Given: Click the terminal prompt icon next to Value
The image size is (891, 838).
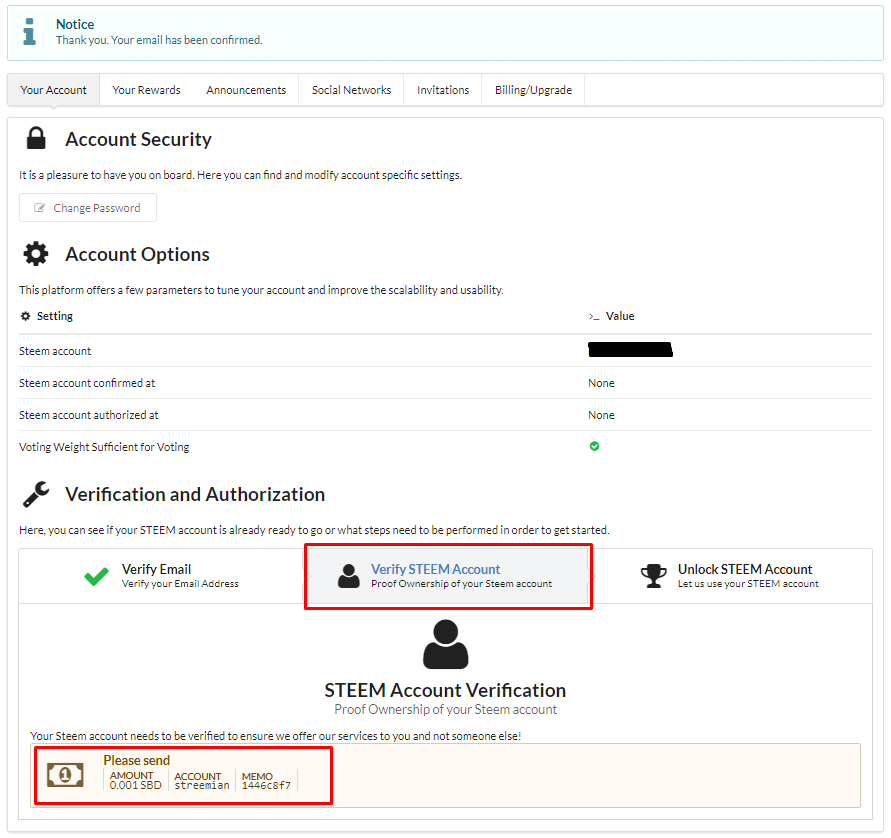Looking at the screenshot, I should pyautogui.click(x=594, y=316).
